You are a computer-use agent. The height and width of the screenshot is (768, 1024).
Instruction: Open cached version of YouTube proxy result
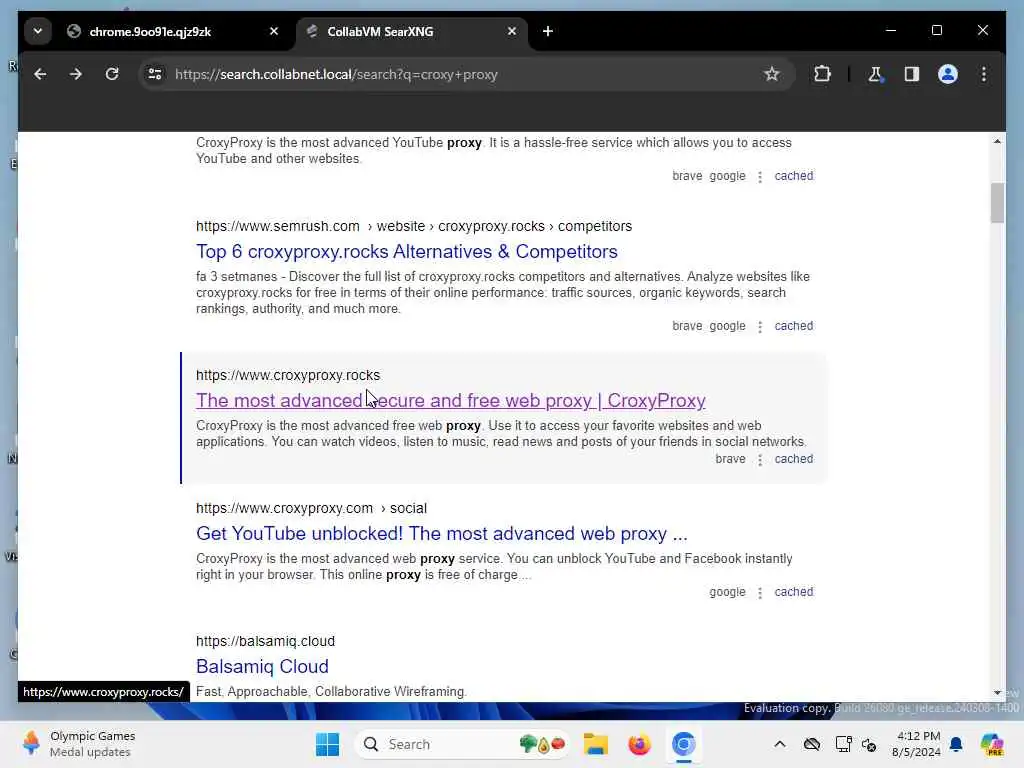[793, 176]
